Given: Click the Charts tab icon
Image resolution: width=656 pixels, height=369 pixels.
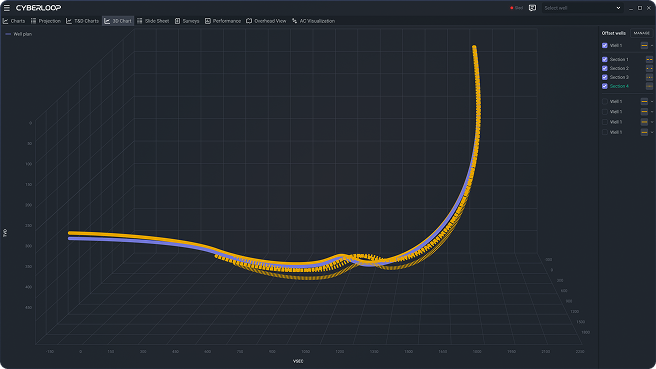Looking at the screenshot, I should coord(5,21).
